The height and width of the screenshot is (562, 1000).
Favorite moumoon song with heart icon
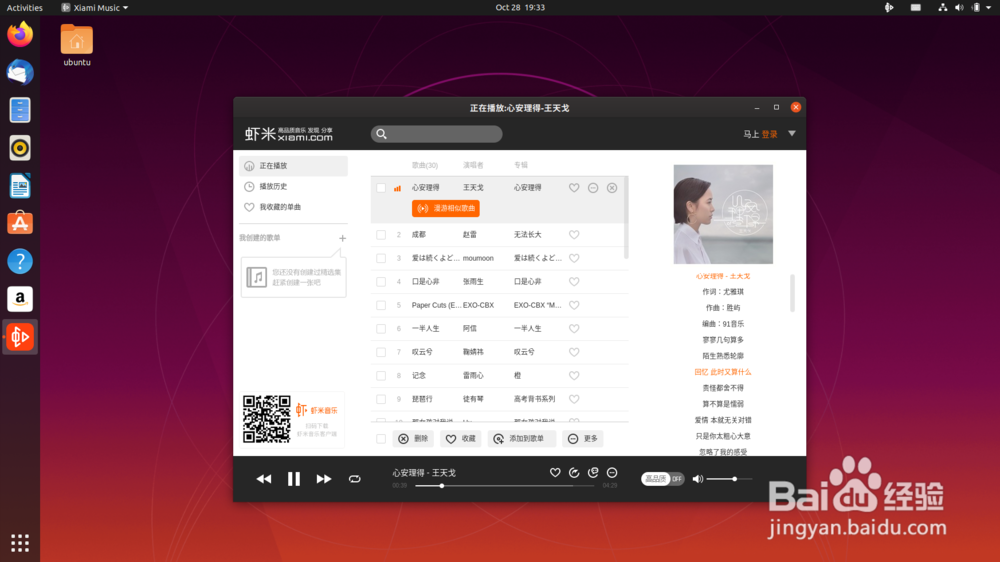[x=574, y=258]
